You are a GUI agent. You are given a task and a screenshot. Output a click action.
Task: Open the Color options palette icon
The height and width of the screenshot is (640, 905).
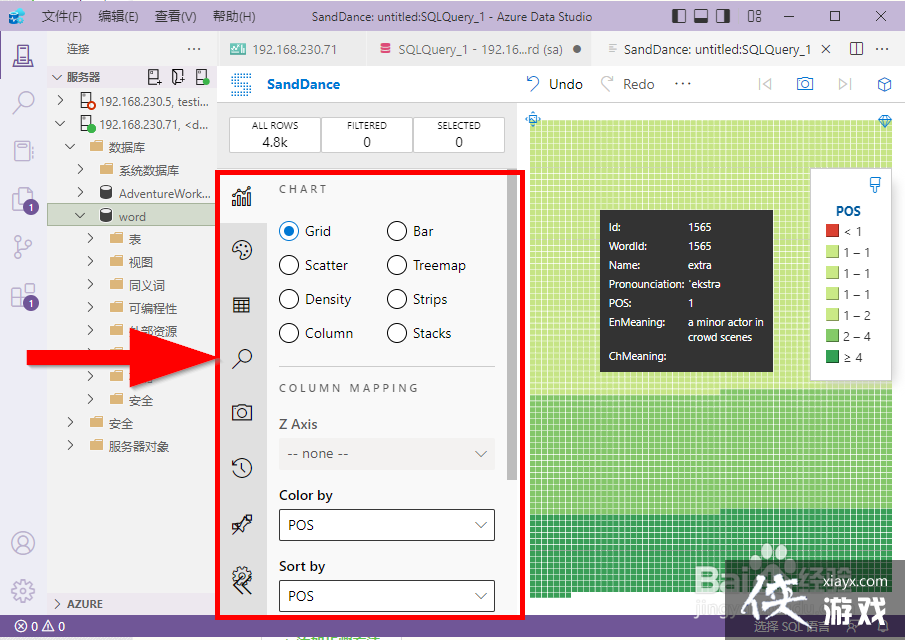click(x=241, y=250)
